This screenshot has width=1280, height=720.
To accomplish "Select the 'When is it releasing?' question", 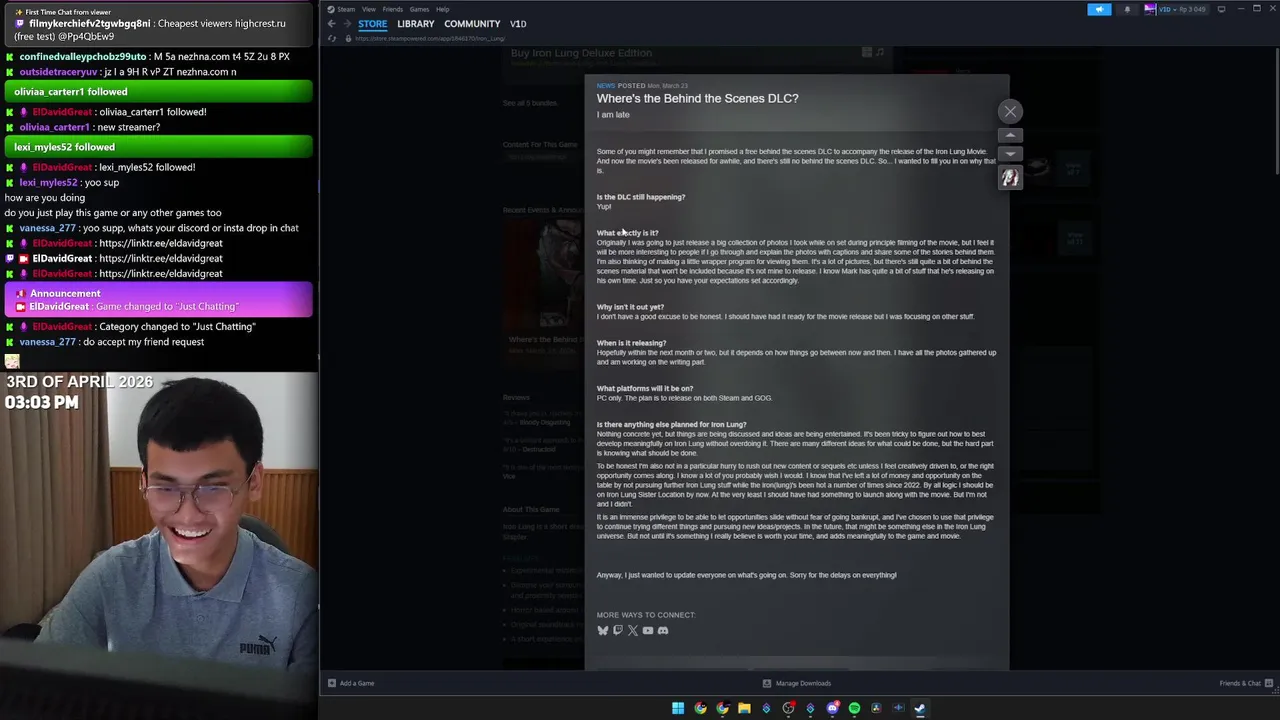I will (x=631, y=343).
